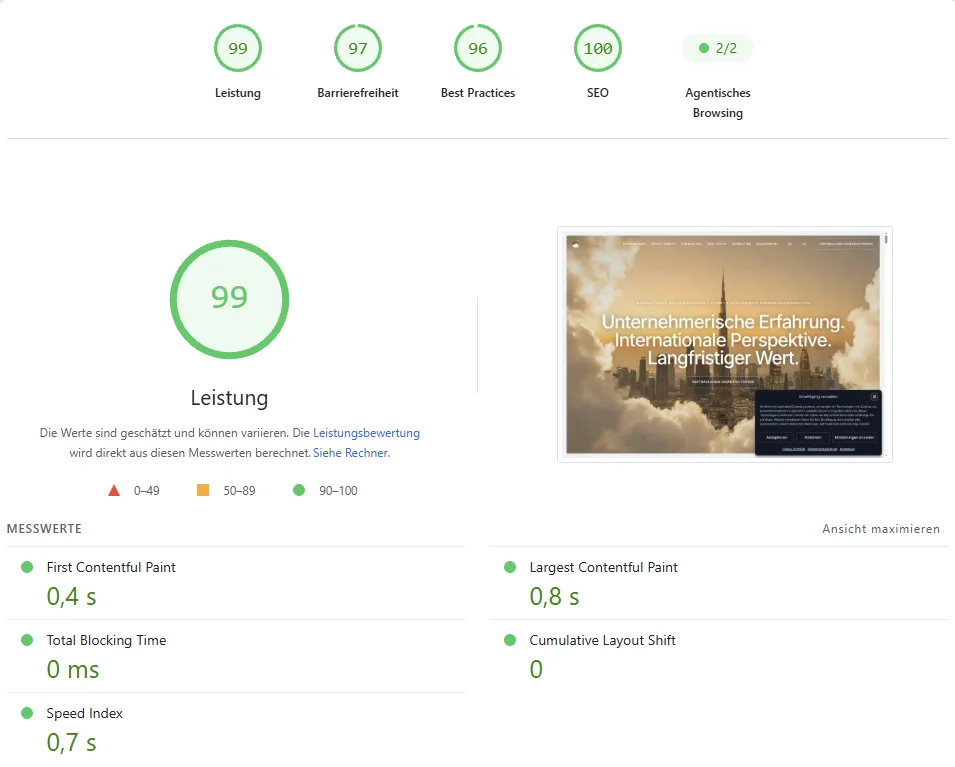Click green dot beside Largest Contentful Paint

510,567
